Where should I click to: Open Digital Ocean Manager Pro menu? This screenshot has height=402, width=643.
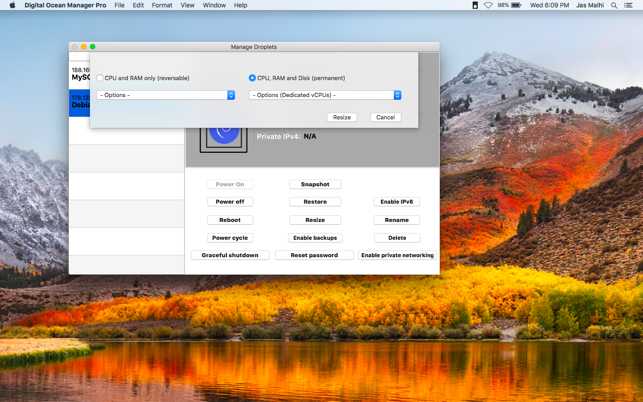[x=65, y=5]
